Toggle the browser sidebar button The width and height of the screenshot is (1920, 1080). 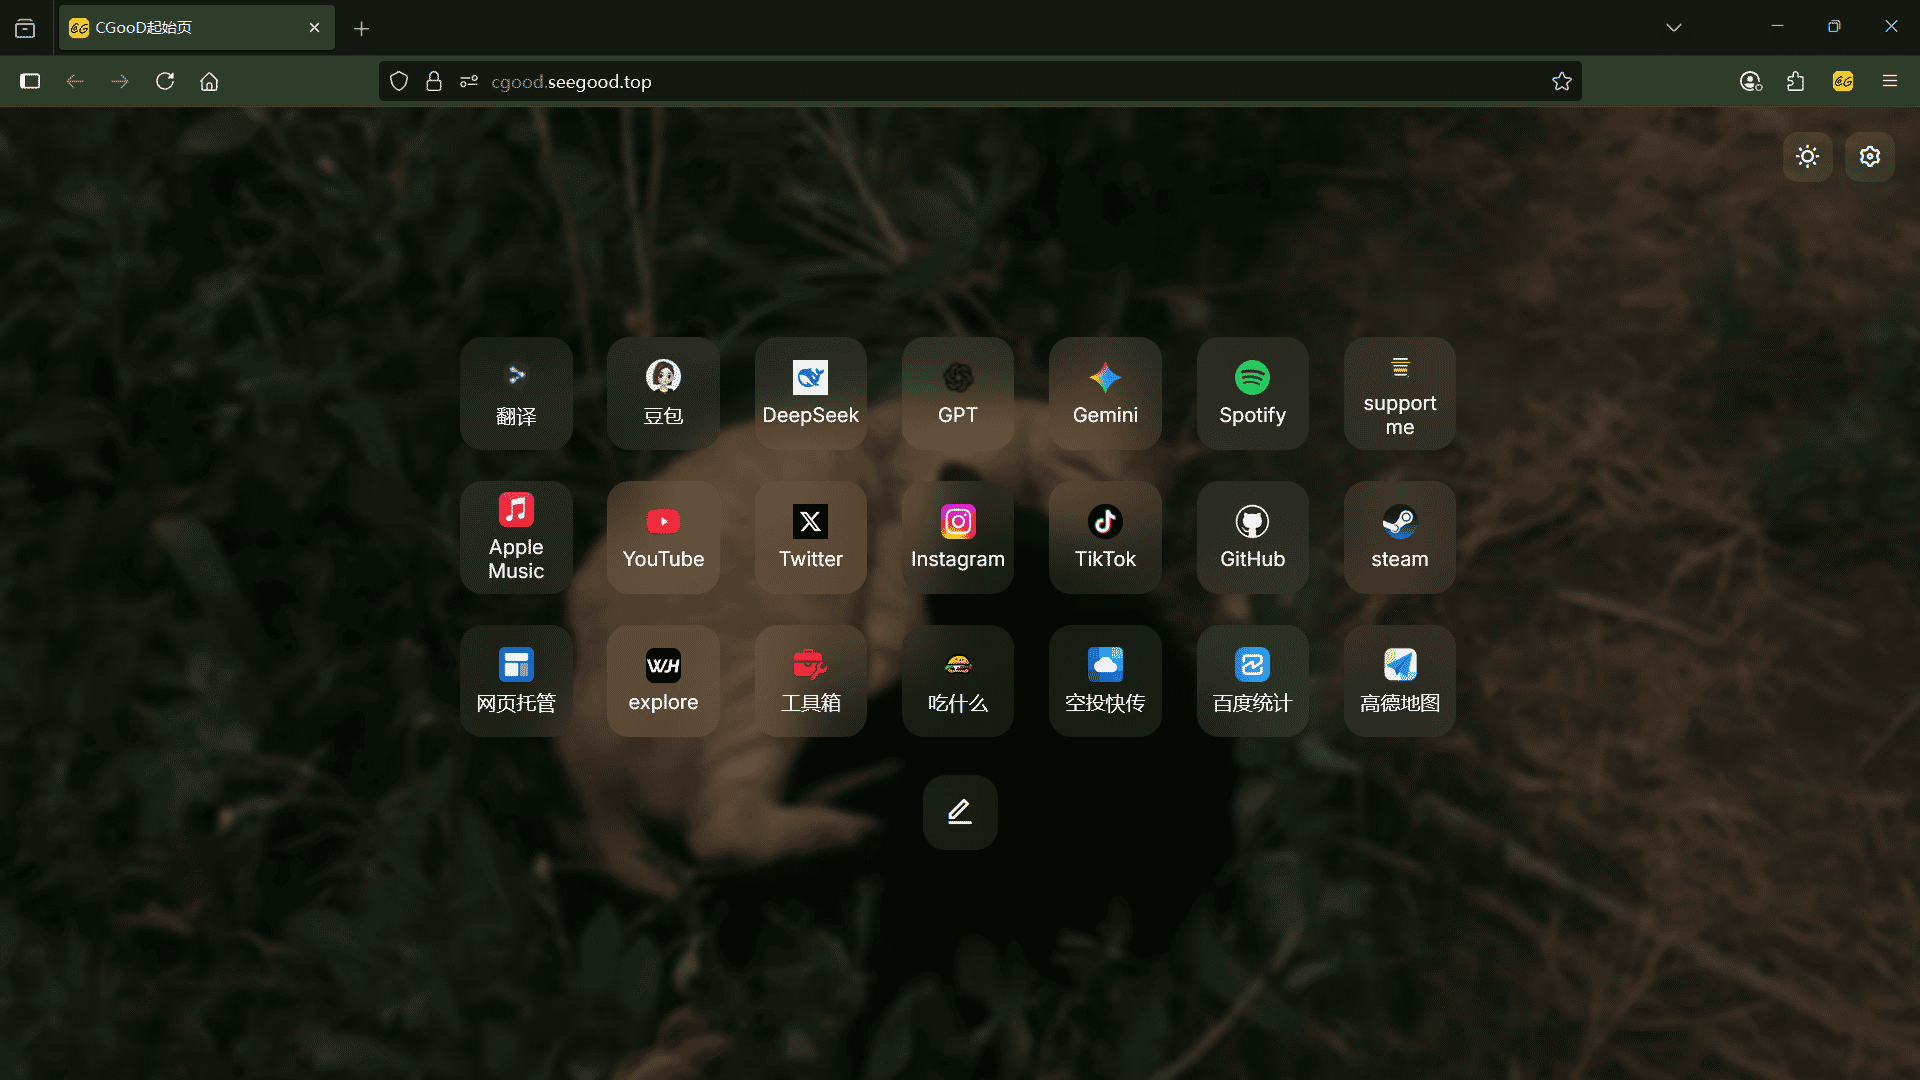30,81
